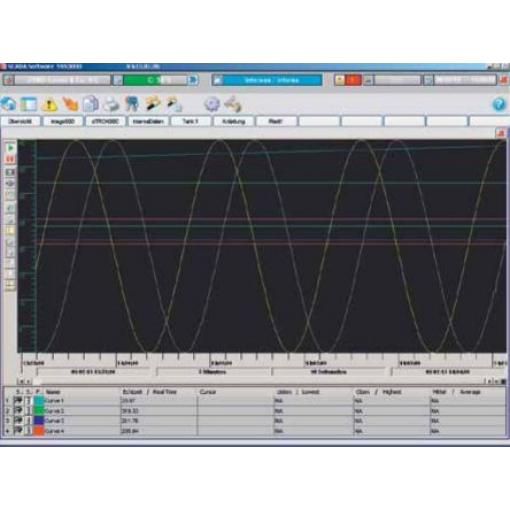Switch to the Tank 1 tab
The width and height of the screenshot is (510, 510).
pyautogui.click(x=190, y=121)
